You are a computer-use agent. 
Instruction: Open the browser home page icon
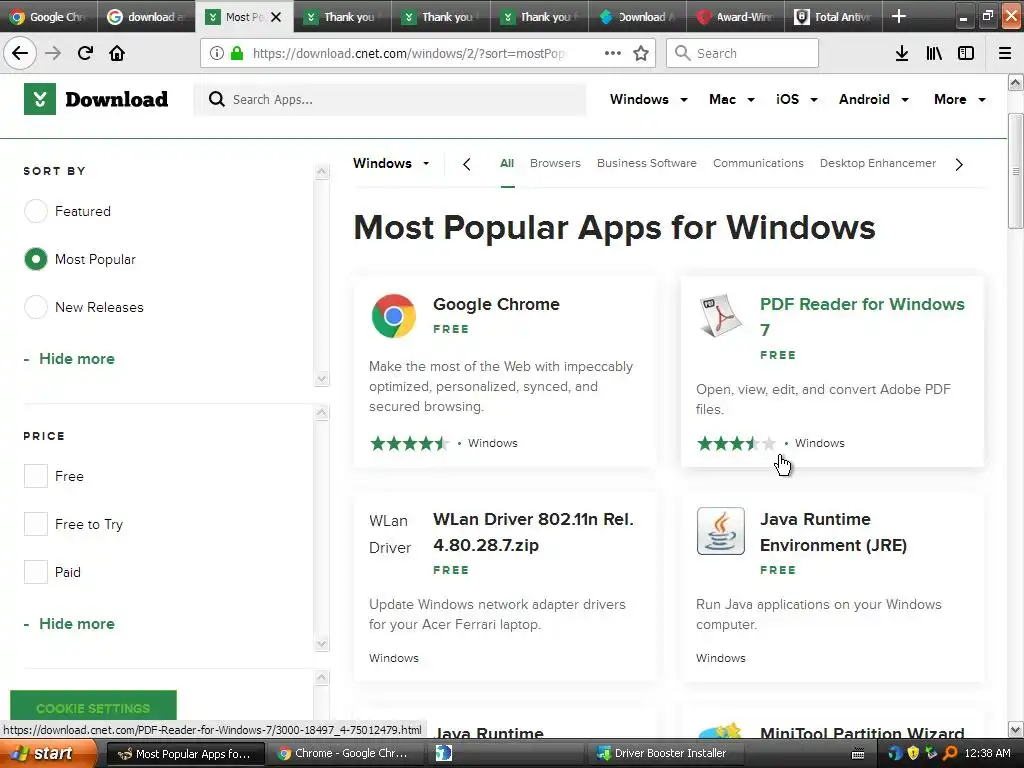(117, 53)
